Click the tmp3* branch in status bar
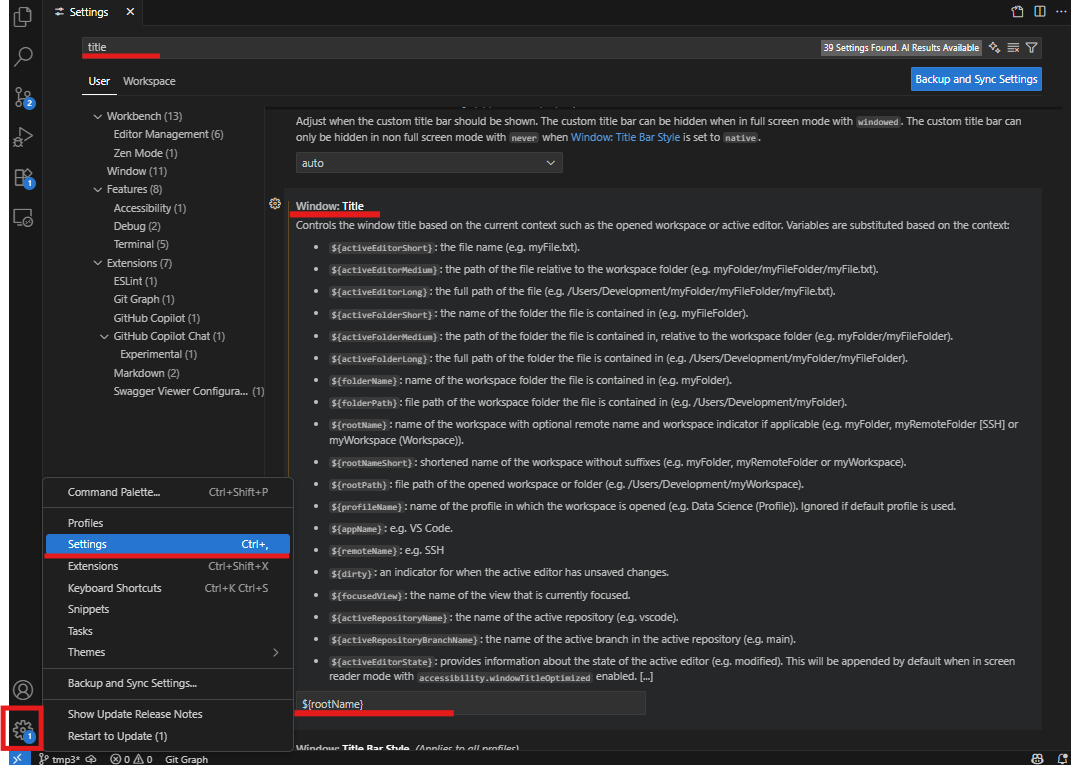 (x=59, y=759)
